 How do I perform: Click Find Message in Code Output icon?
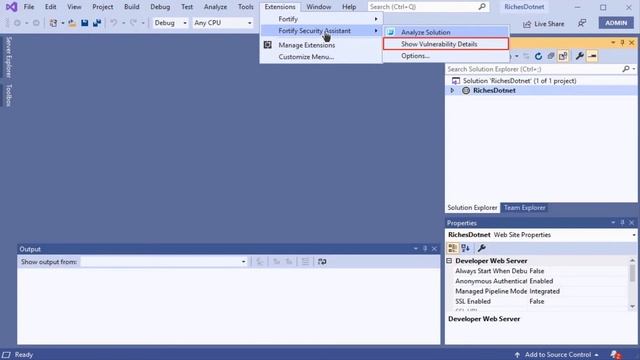tap(260, 262)
